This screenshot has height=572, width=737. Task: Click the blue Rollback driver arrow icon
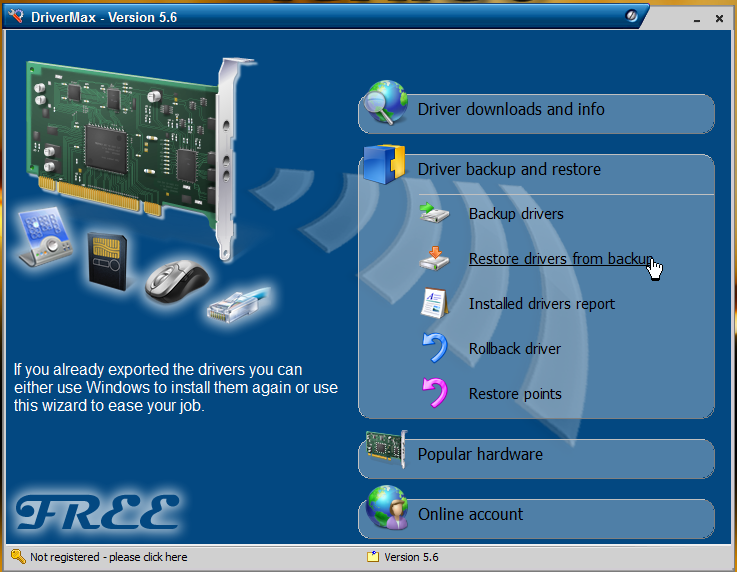click(434, 349)
